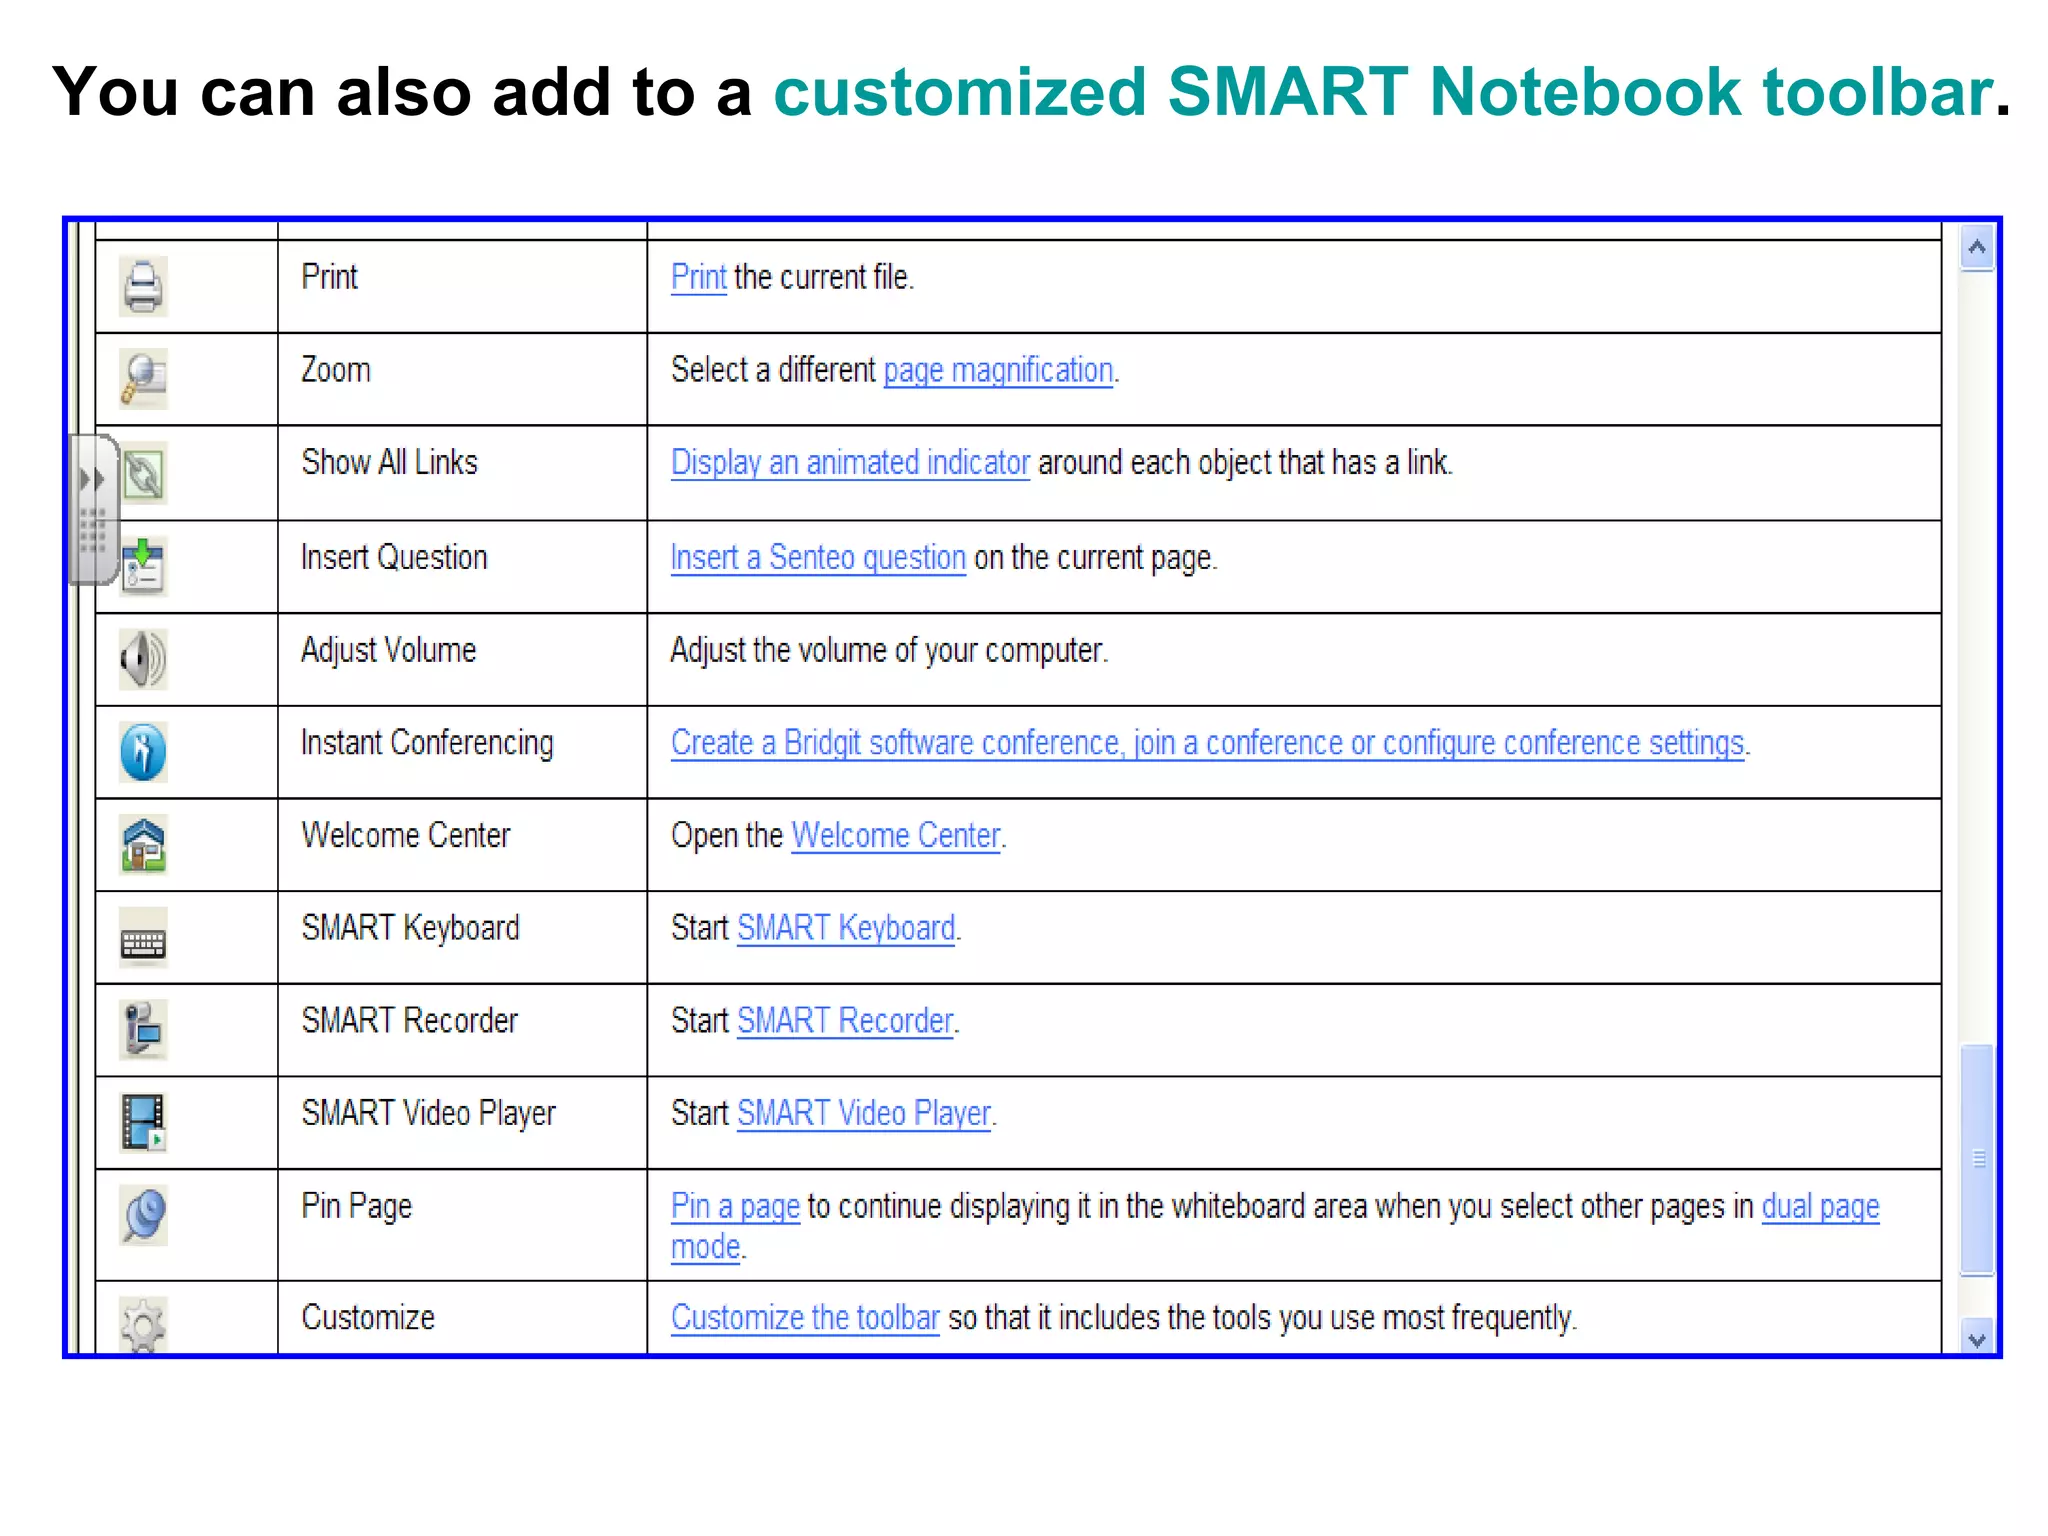Open the Display an animated indicator link
The width and height of the screenshot is (2048, 1536).
[850, 462]
